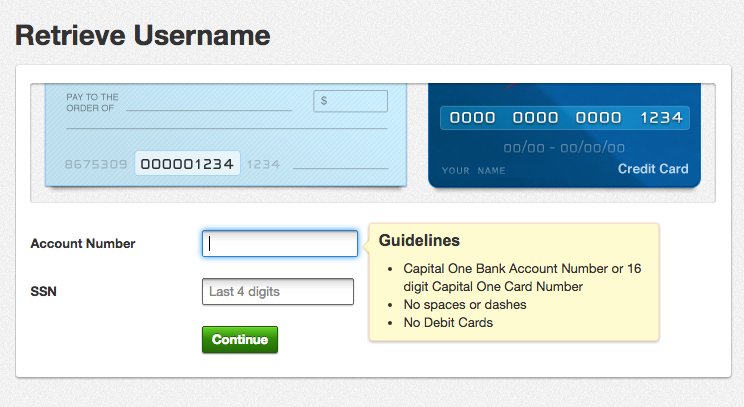Viewport: 744px width, 407px height.
Task: Focus the Account Number input field
Action: point(279,243)
